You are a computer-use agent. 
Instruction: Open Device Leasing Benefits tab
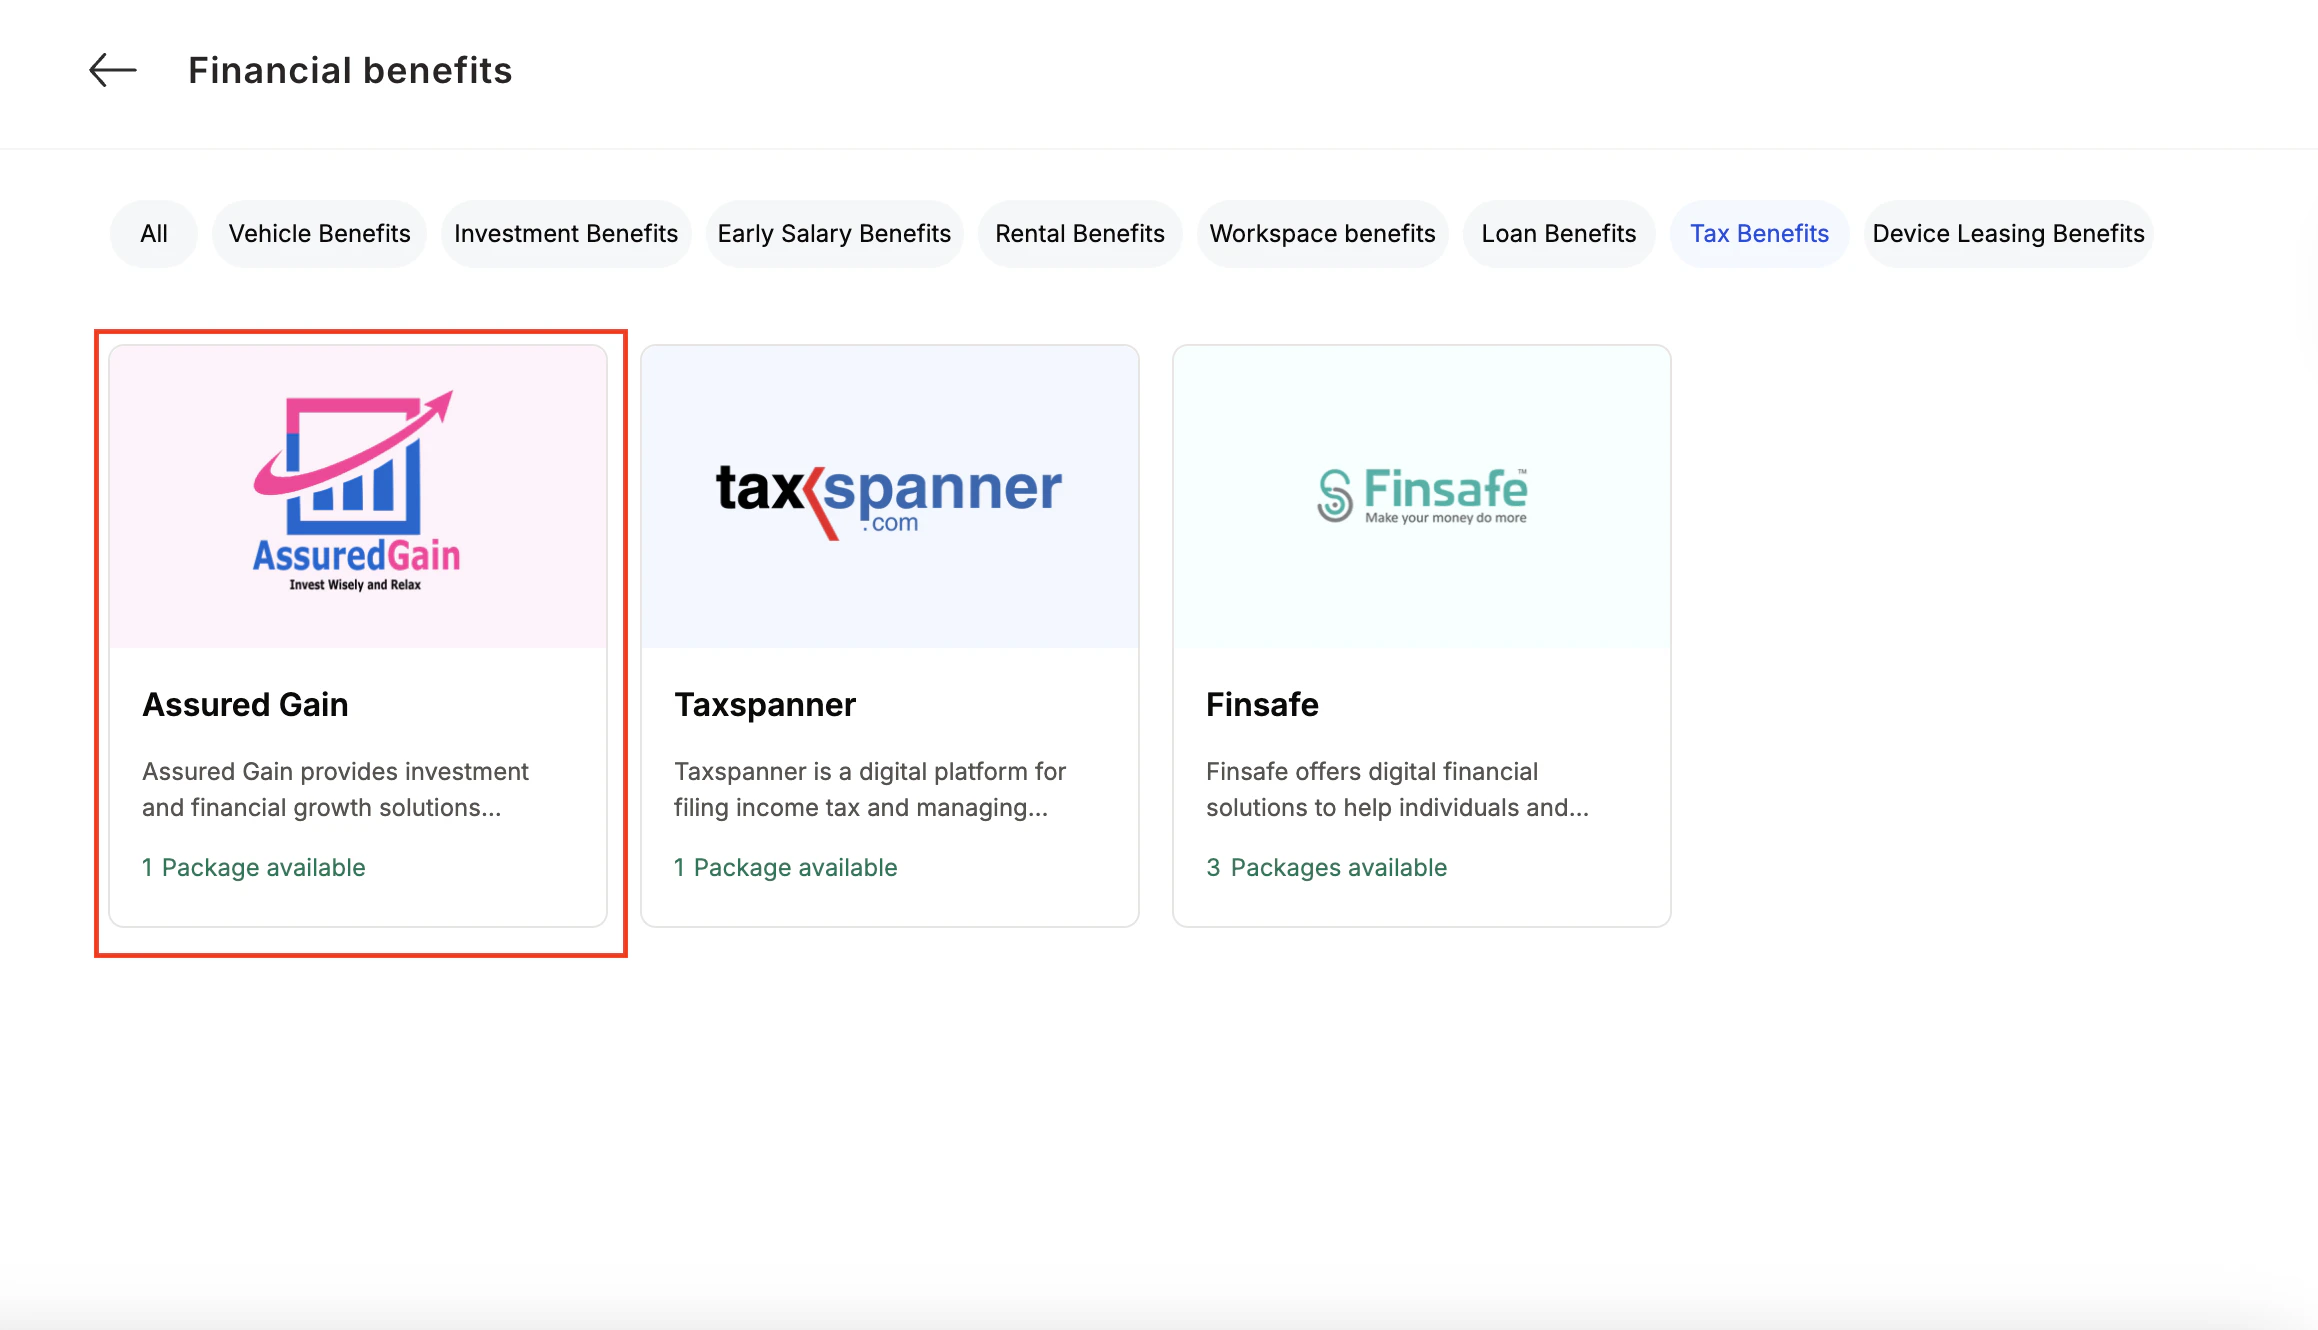(2008, 234)
